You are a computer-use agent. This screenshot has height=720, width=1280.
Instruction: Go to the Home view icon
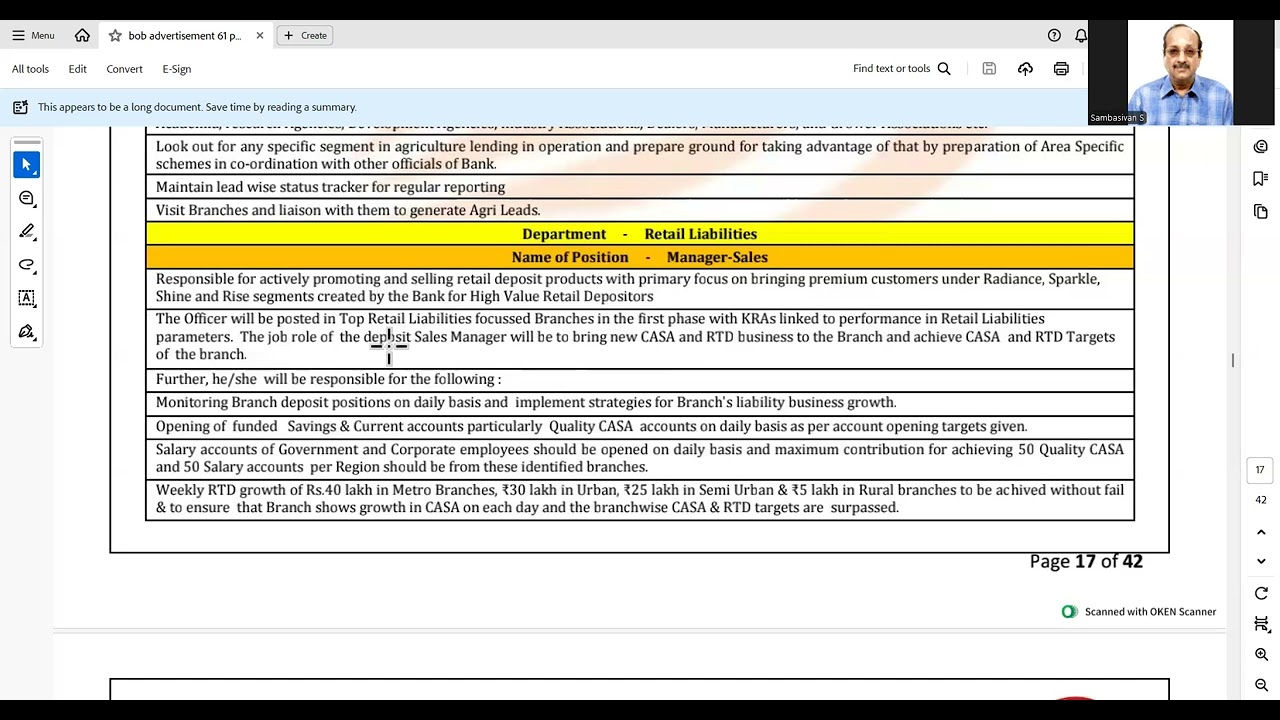point(82,35)
